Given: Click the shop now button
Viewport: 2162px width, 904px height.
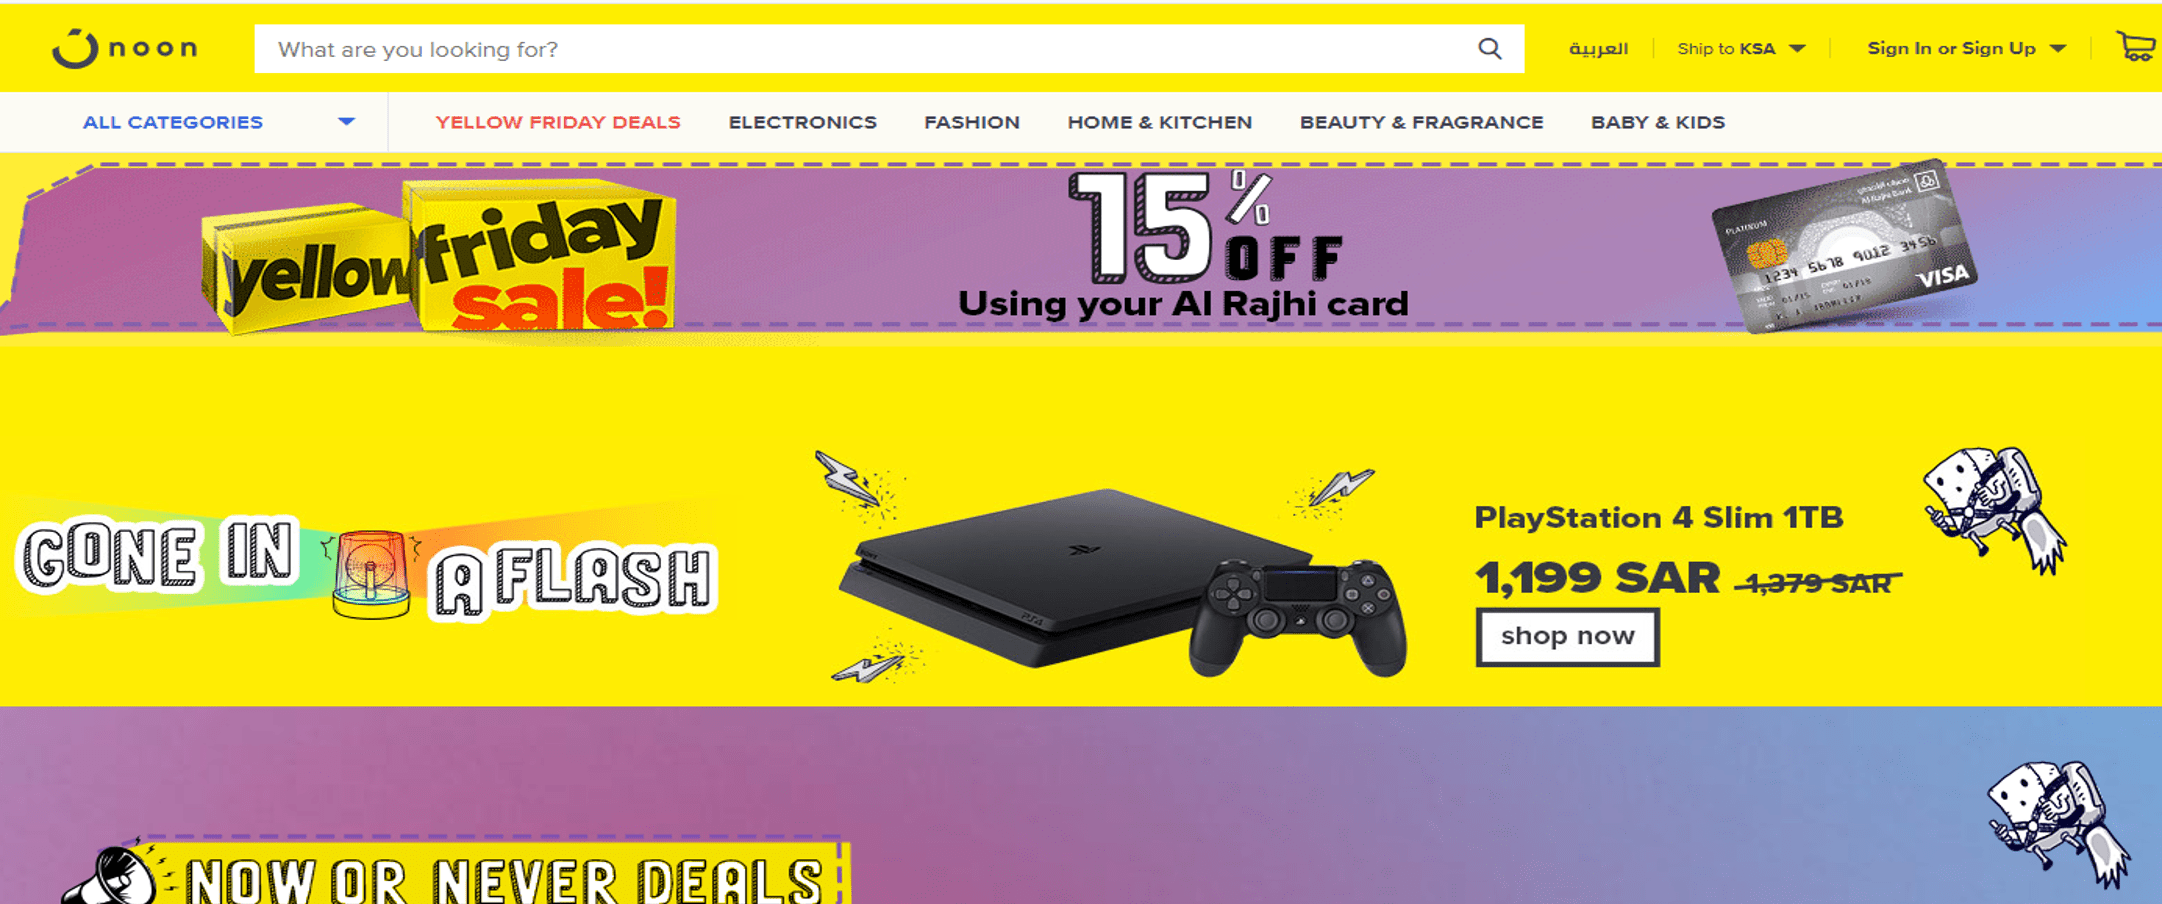Looking at the screenshot, I should coord(1567,637).
